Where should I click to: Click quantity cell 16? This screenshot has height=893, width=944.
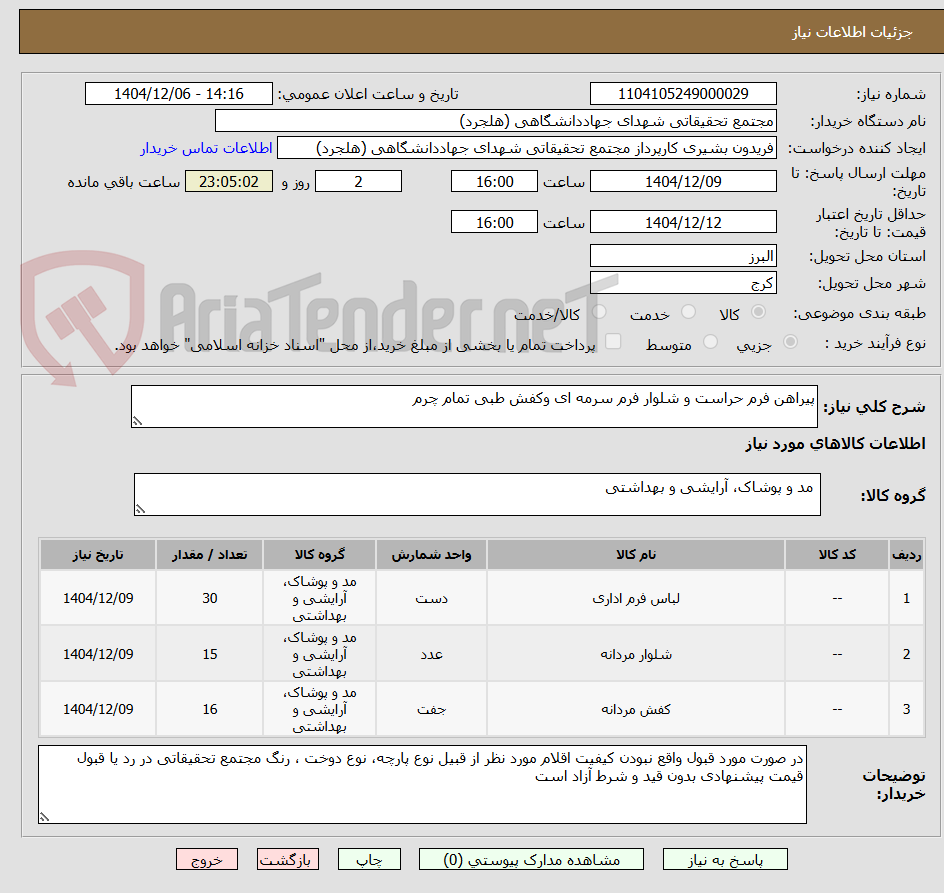pos(210,709)
